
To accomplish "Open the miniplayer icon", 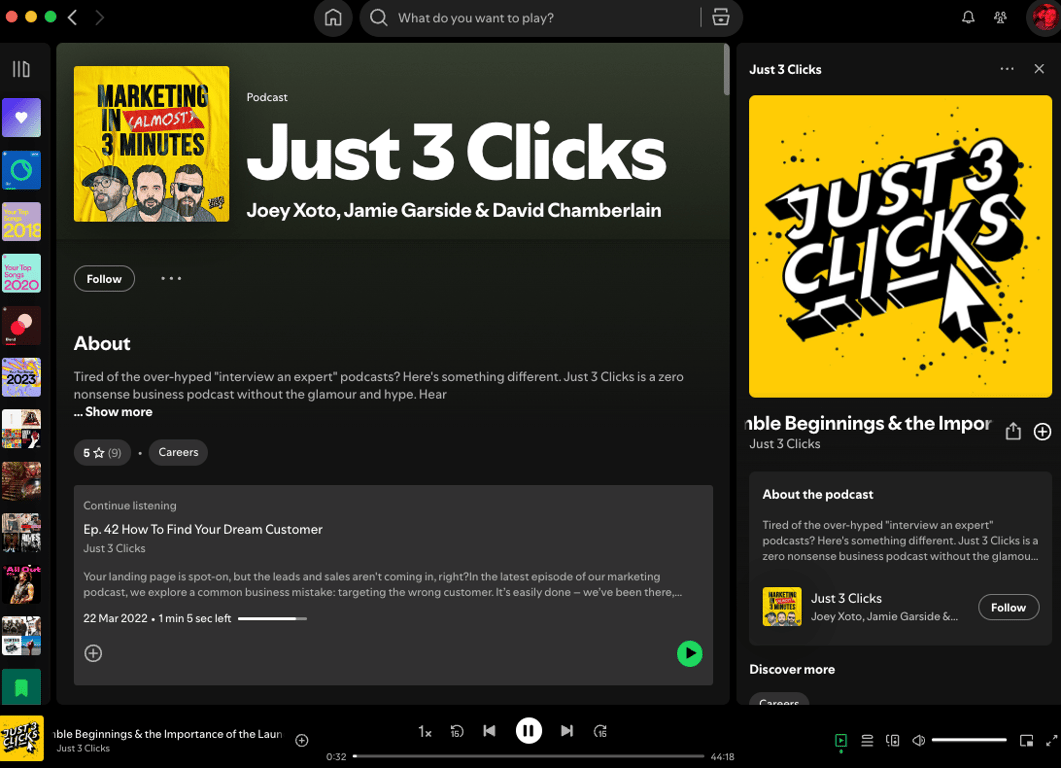I will tap(1026, 740).
